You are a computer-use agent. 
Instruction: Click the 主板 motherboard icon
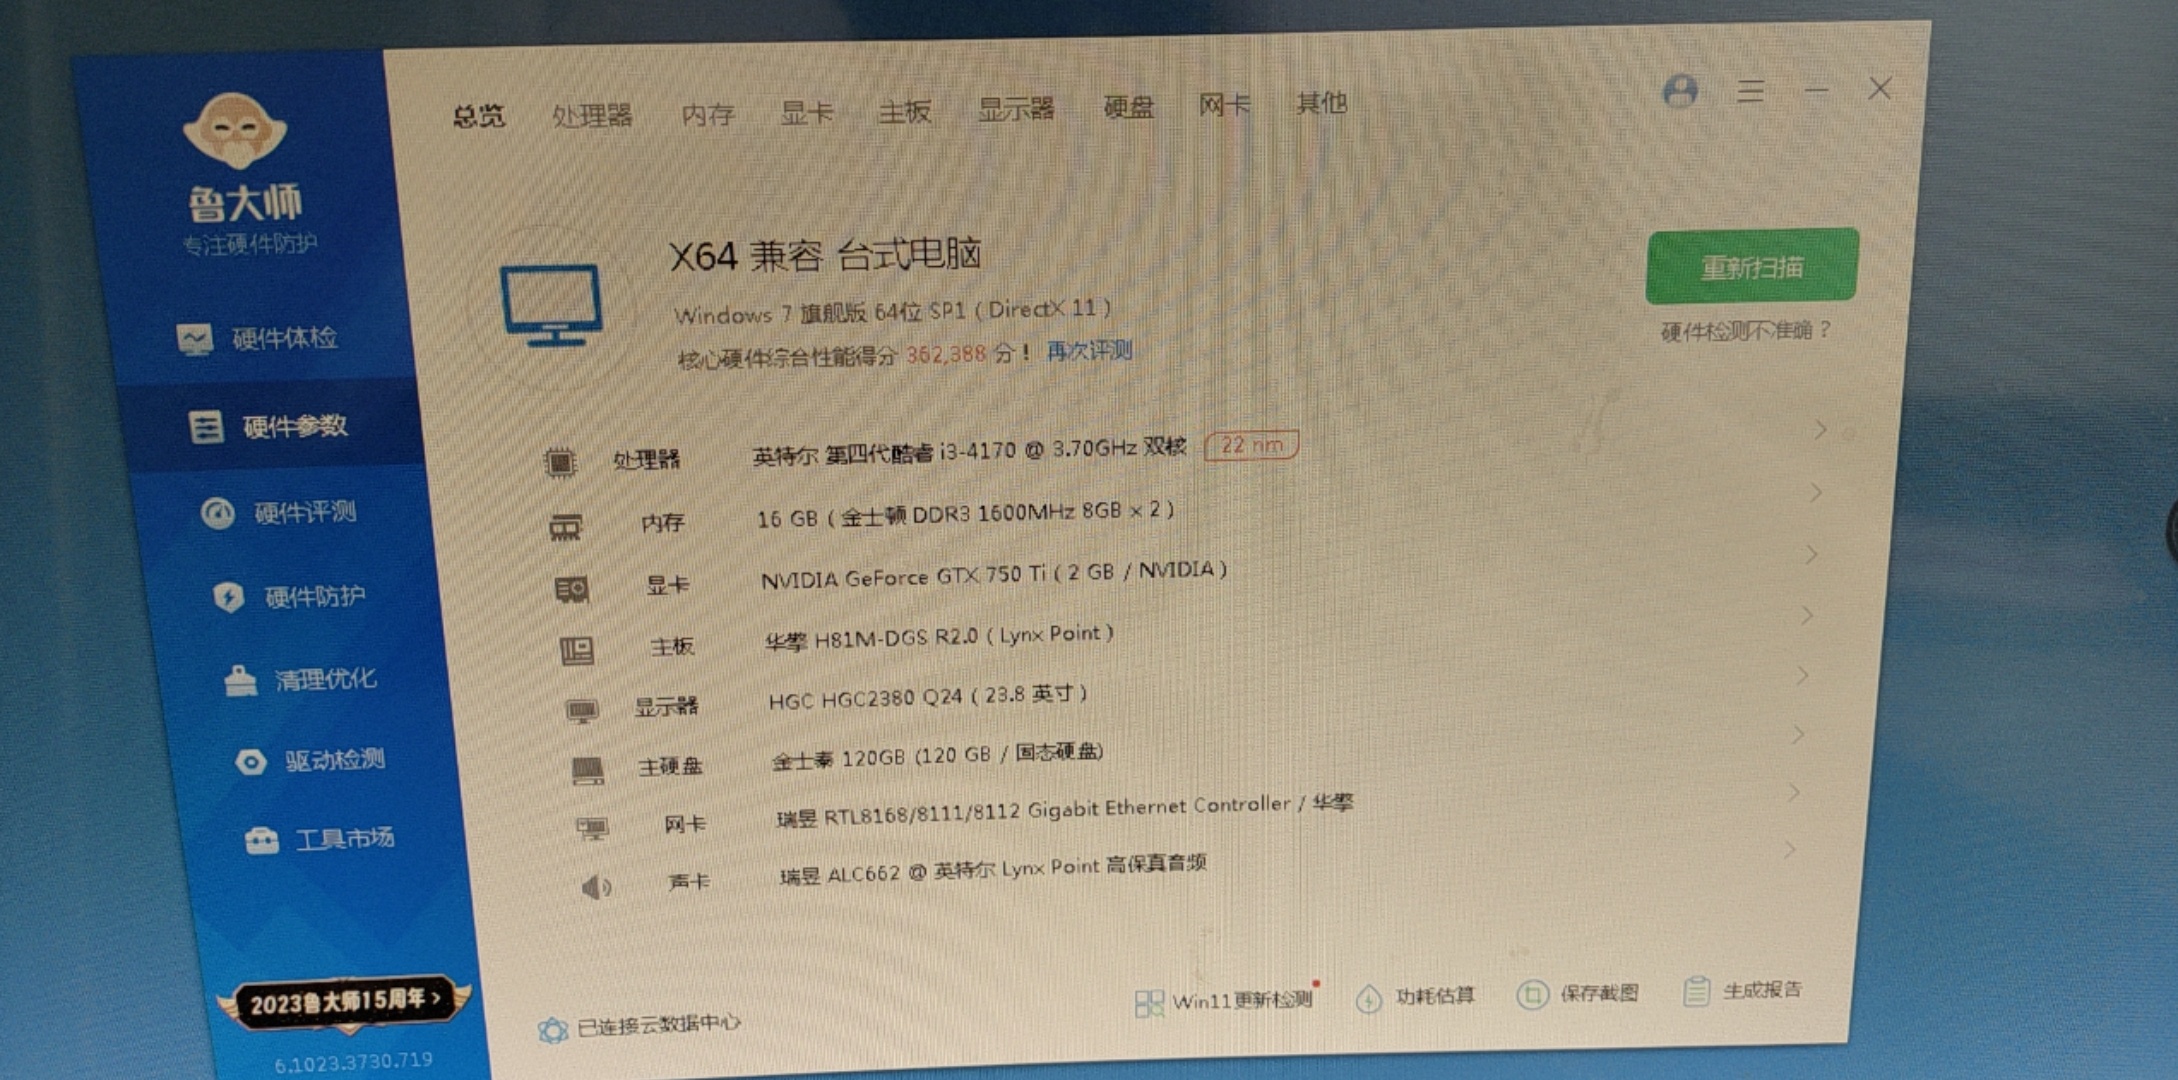click(576, 651)
